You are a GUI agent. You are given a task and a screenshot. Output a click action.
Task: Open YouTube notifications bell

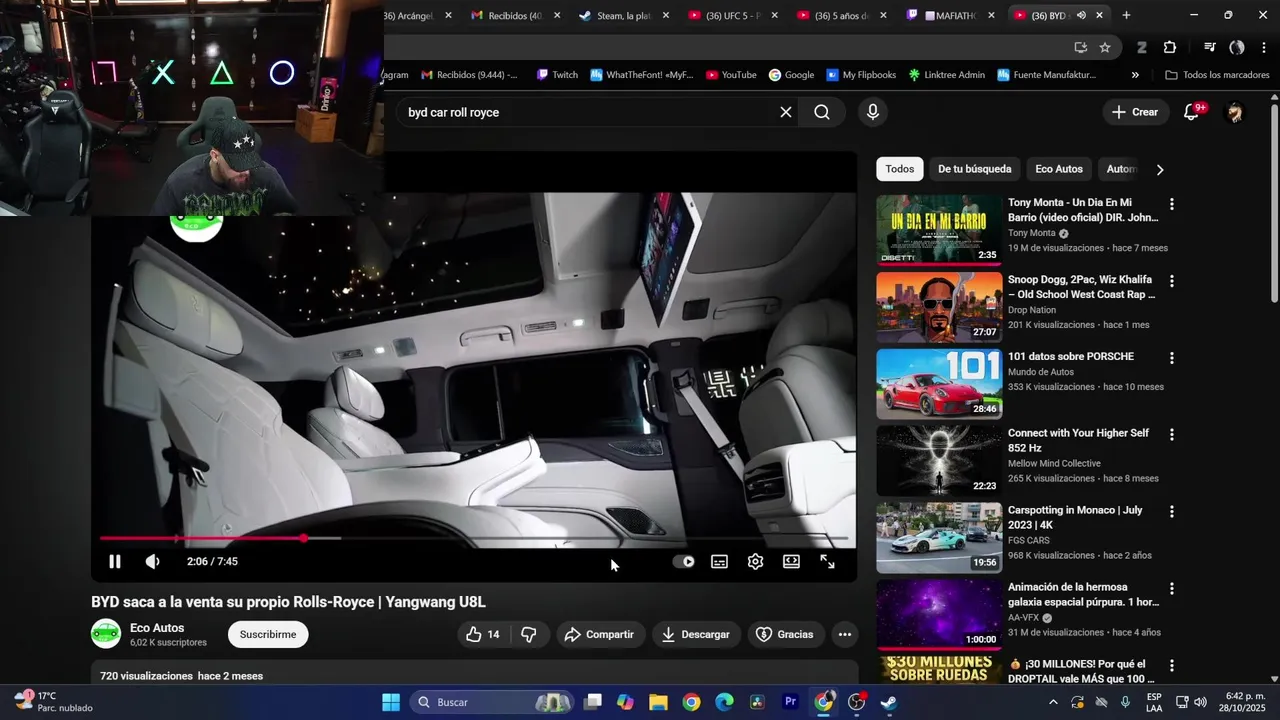pos(1191,112)
